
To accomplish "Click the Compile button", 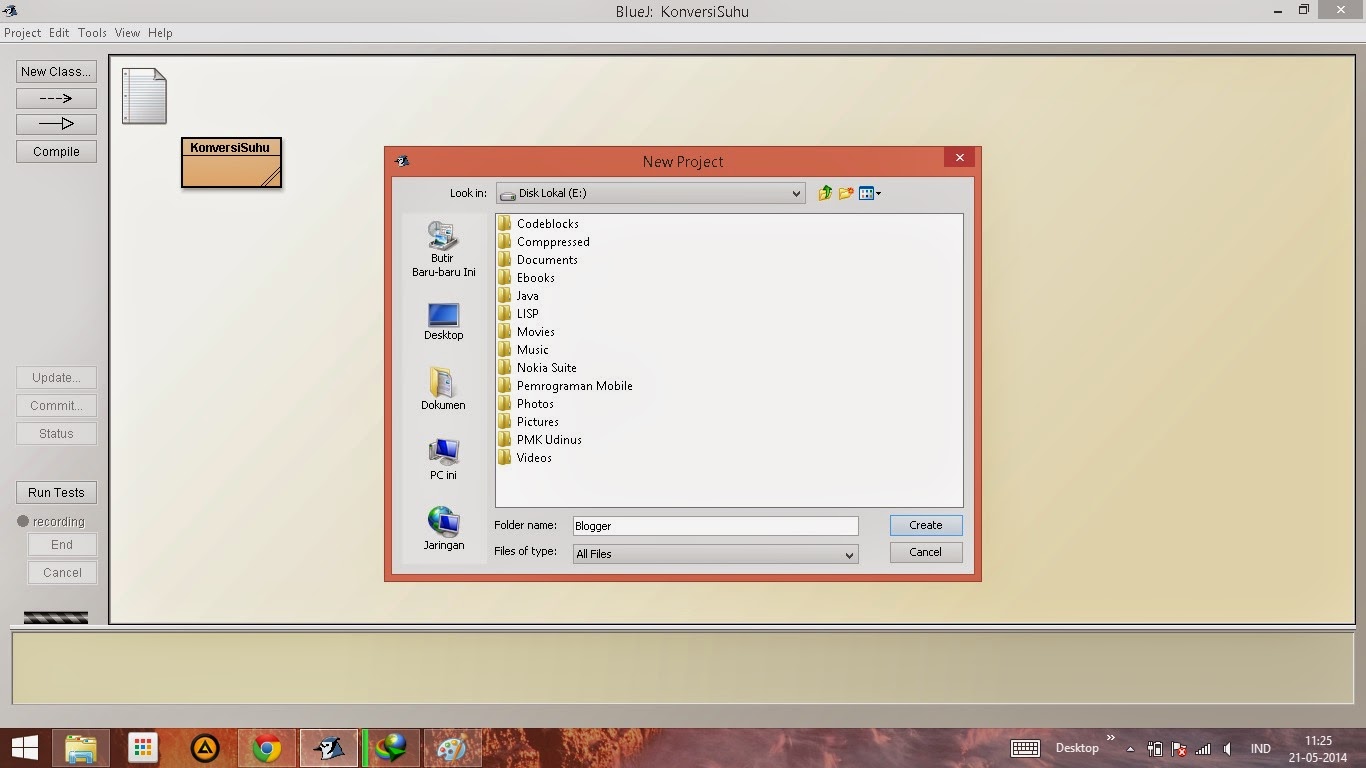I will coord(56,152).
